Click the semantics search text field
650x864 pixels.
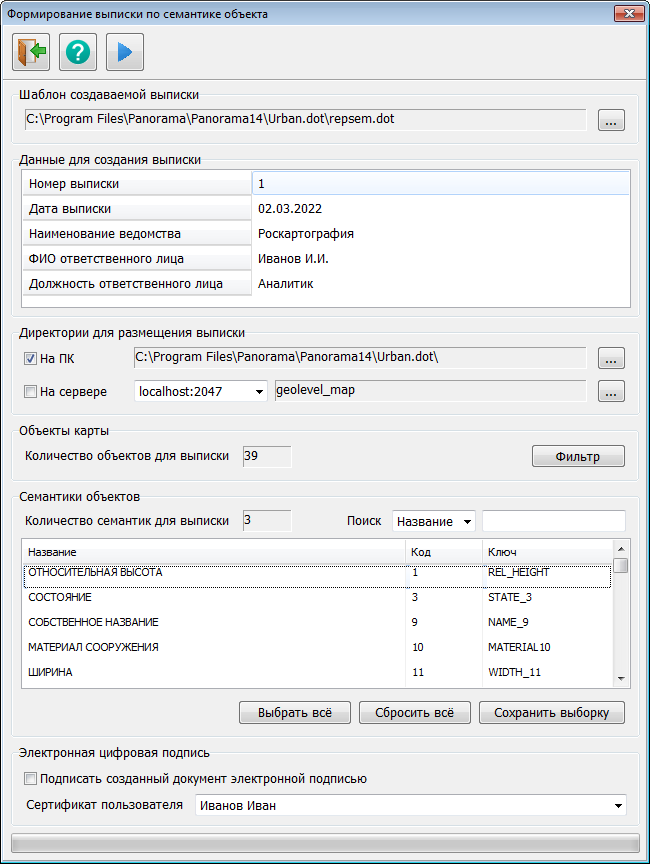(x=553, y=521)
